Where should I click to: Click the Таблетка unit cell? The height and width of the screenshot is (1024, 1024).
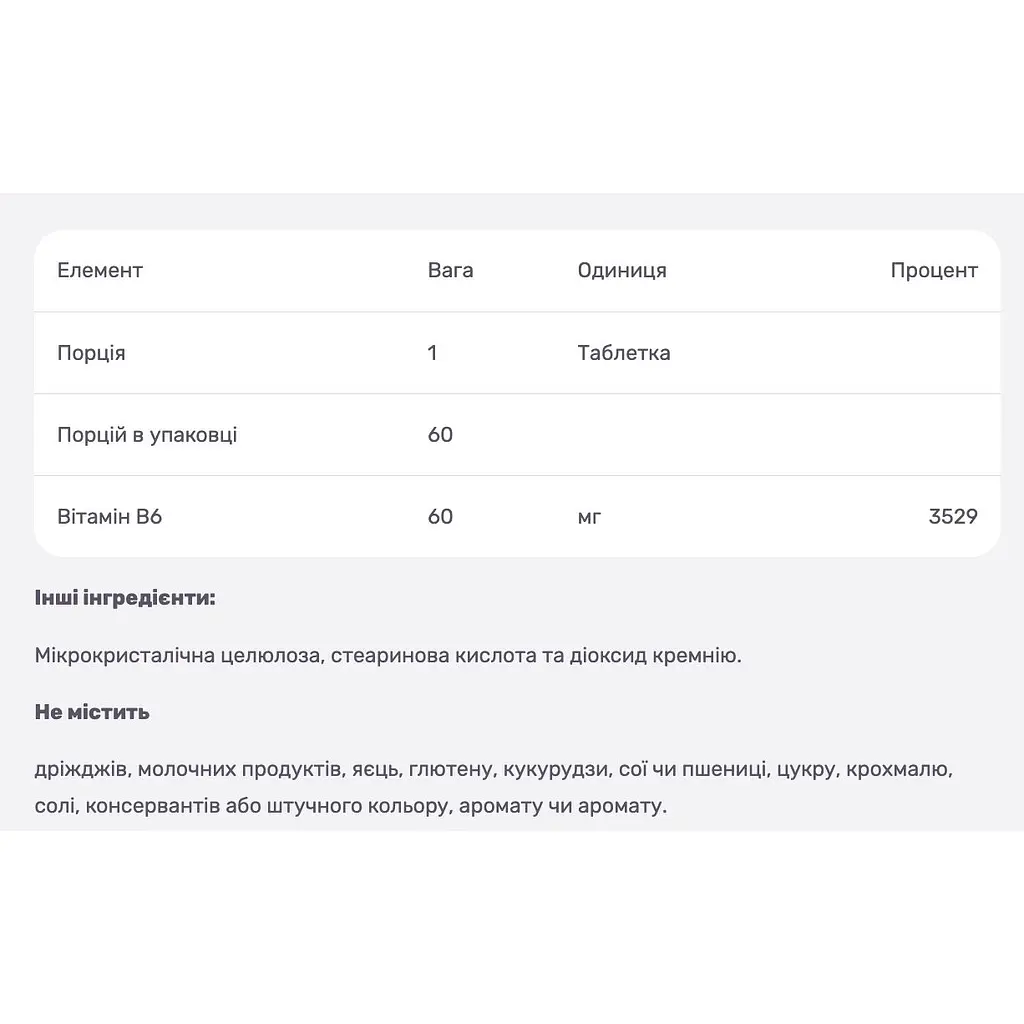click(x=624, y=353)
